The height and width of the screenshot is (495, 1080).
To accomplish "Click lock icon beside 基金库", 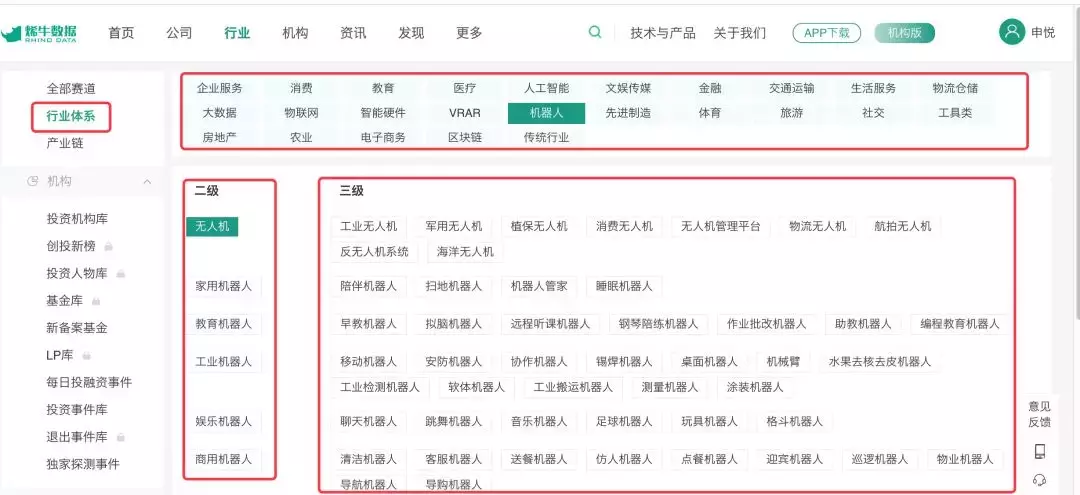I will pos(96,301).
